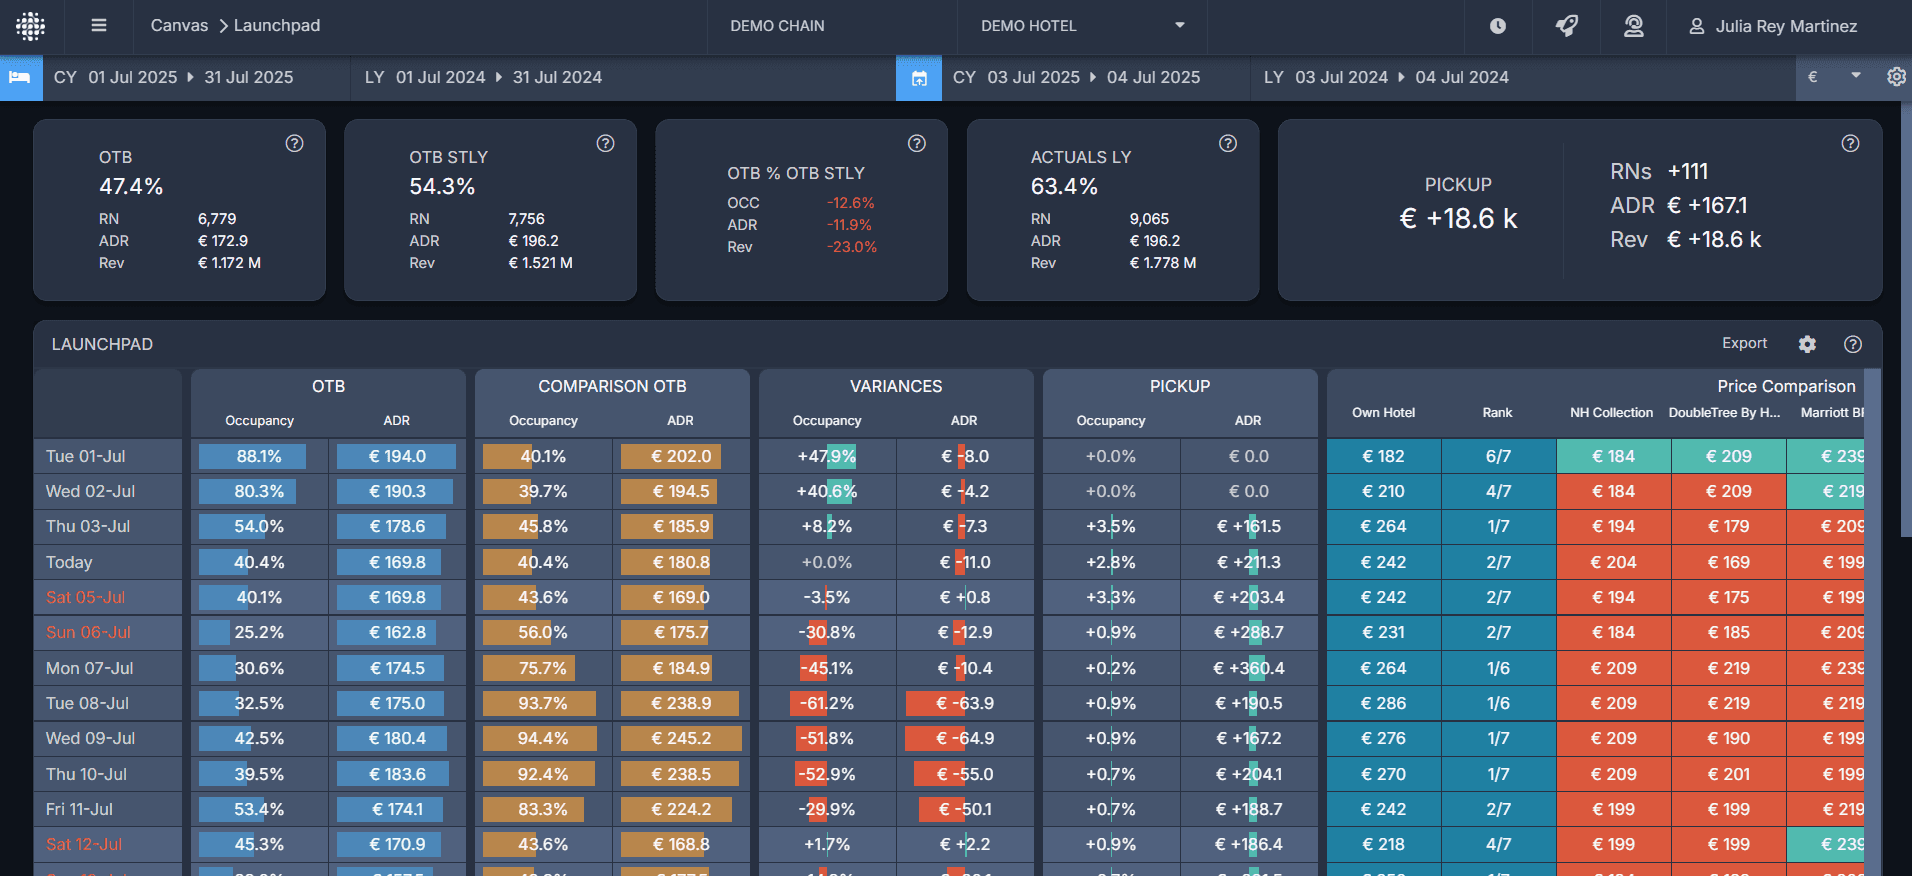Select the Sat 05-Jul row label
Viewport: 1912px width, 876px height.
86,597
